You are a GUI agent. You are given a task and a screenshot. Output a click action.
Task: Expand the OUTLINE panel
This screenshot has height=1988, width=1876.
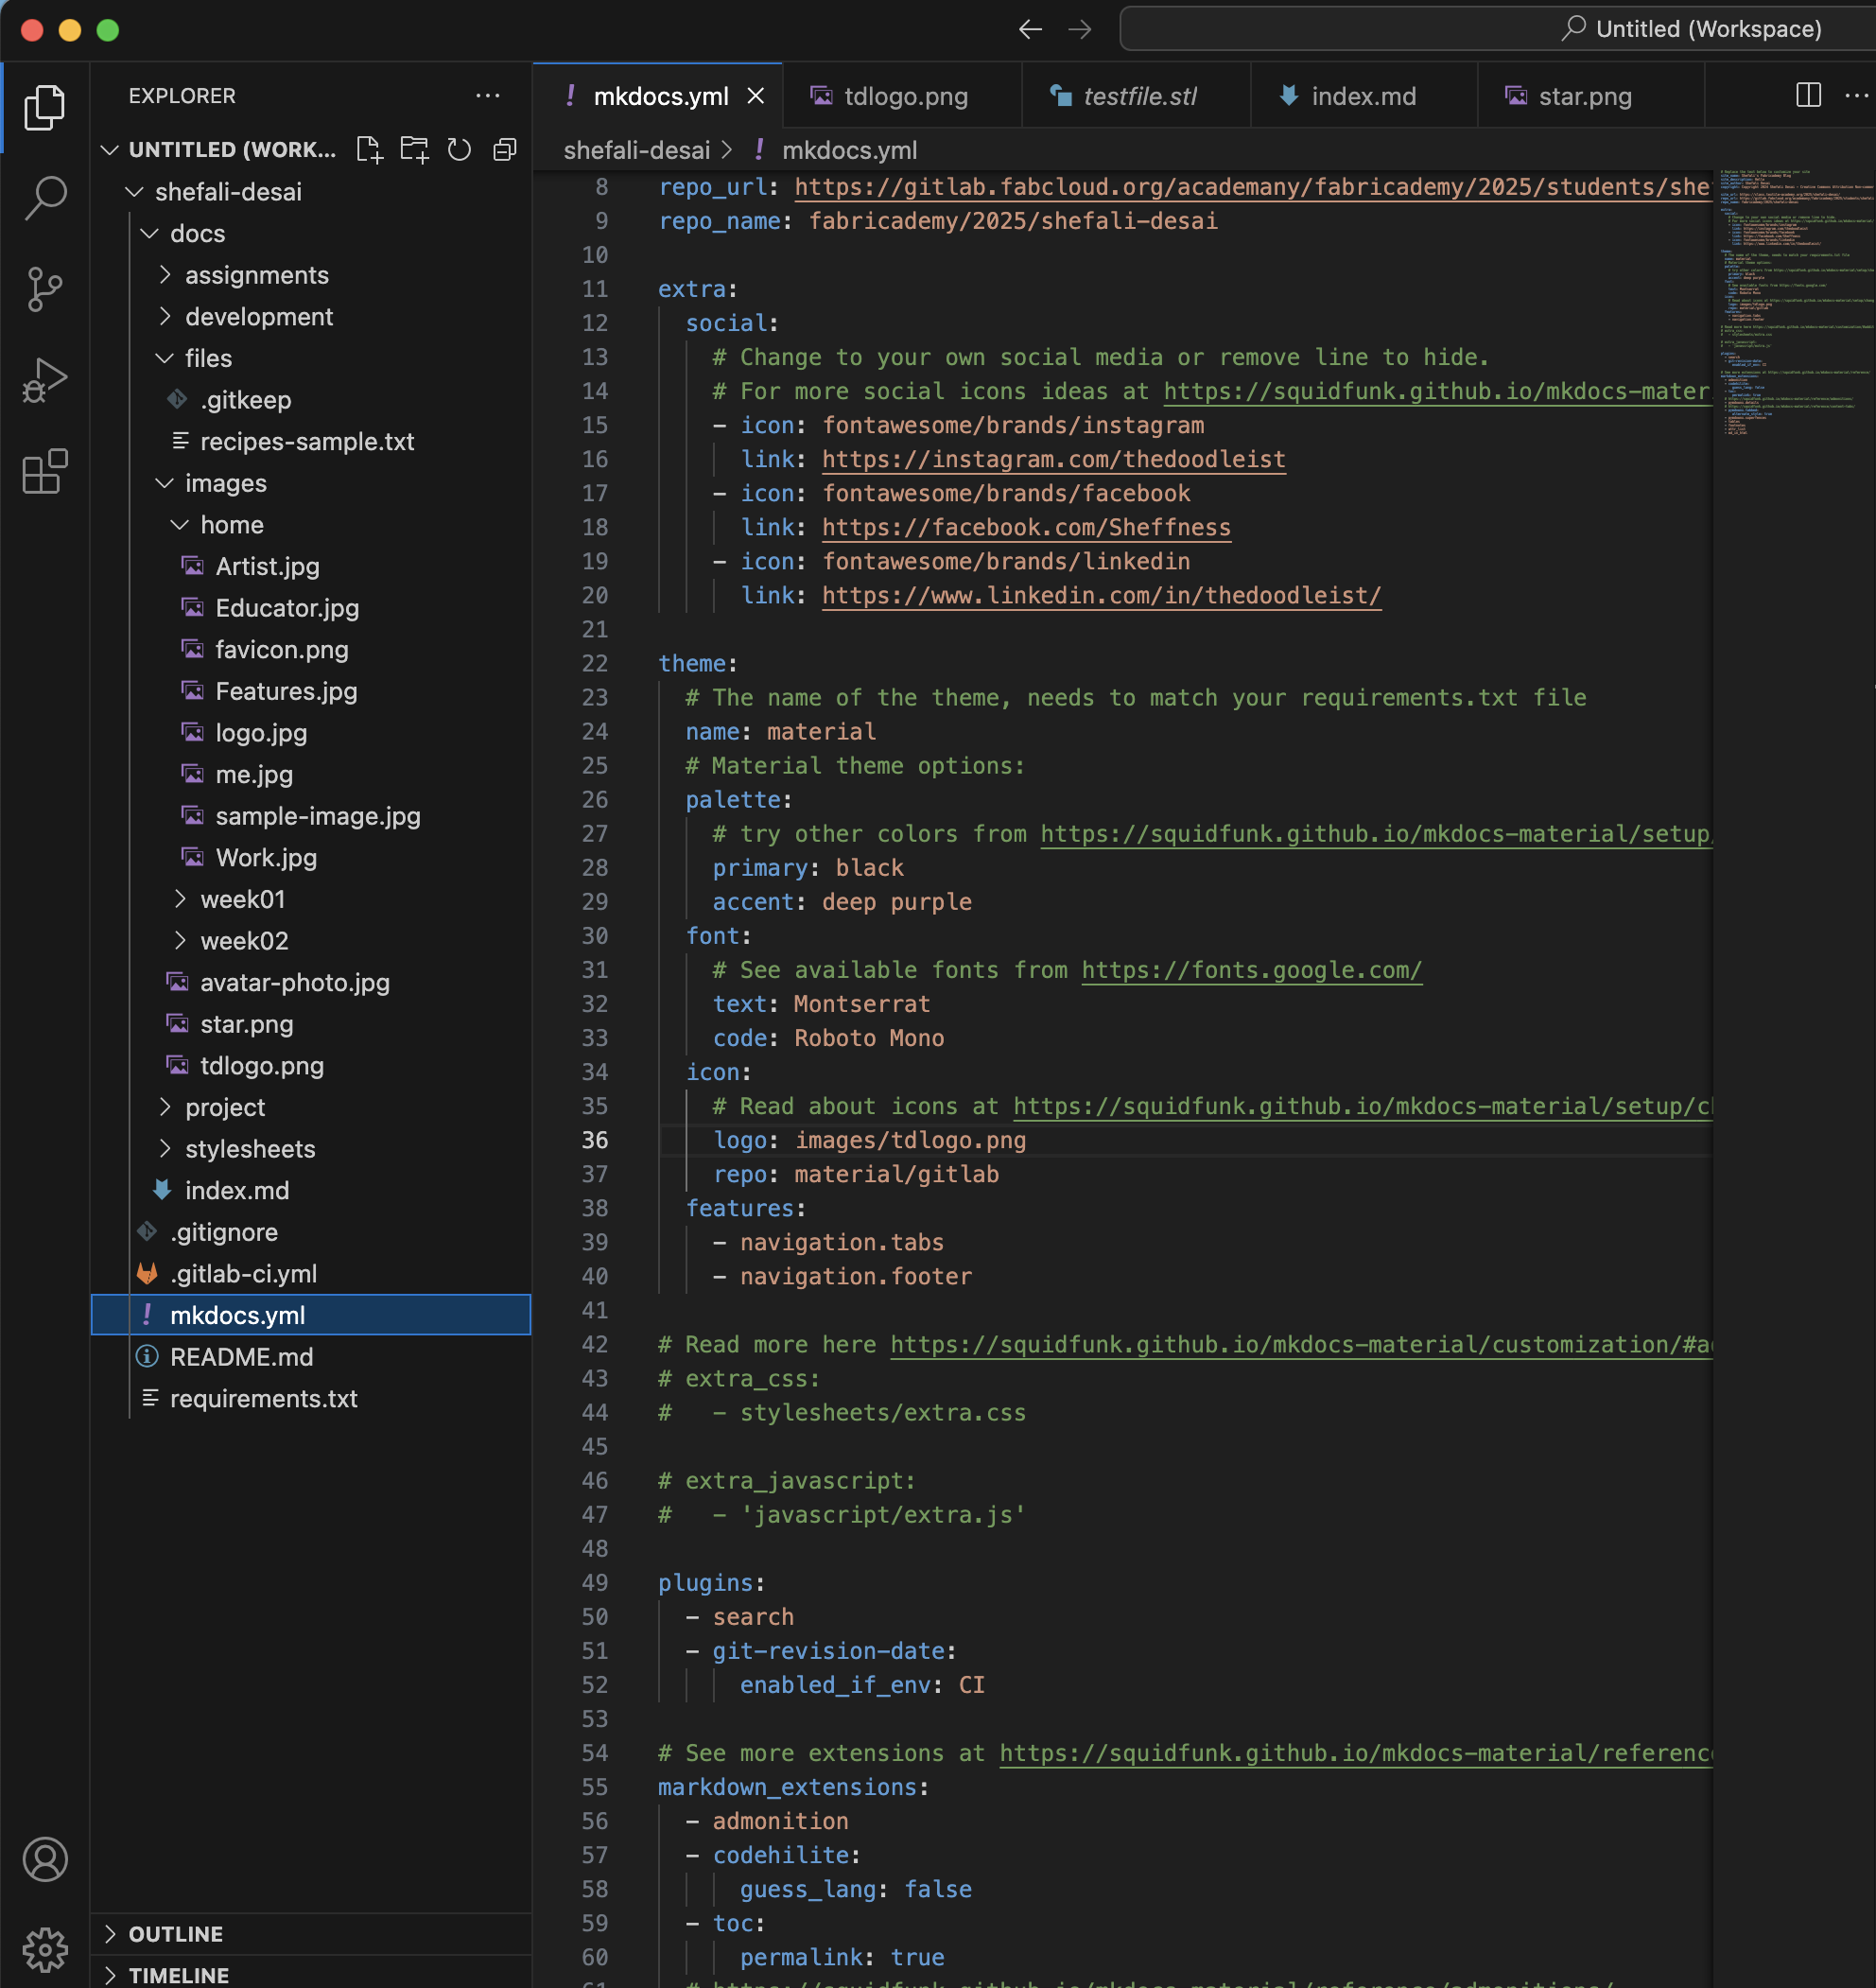coord(311,1933)
